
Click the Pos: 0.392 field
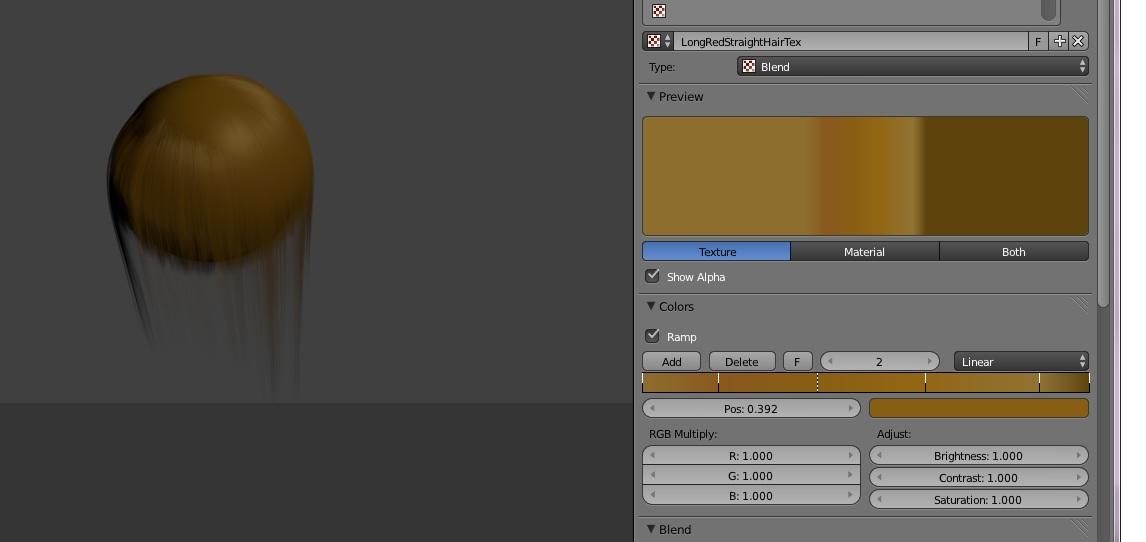(x=751, y=408)
